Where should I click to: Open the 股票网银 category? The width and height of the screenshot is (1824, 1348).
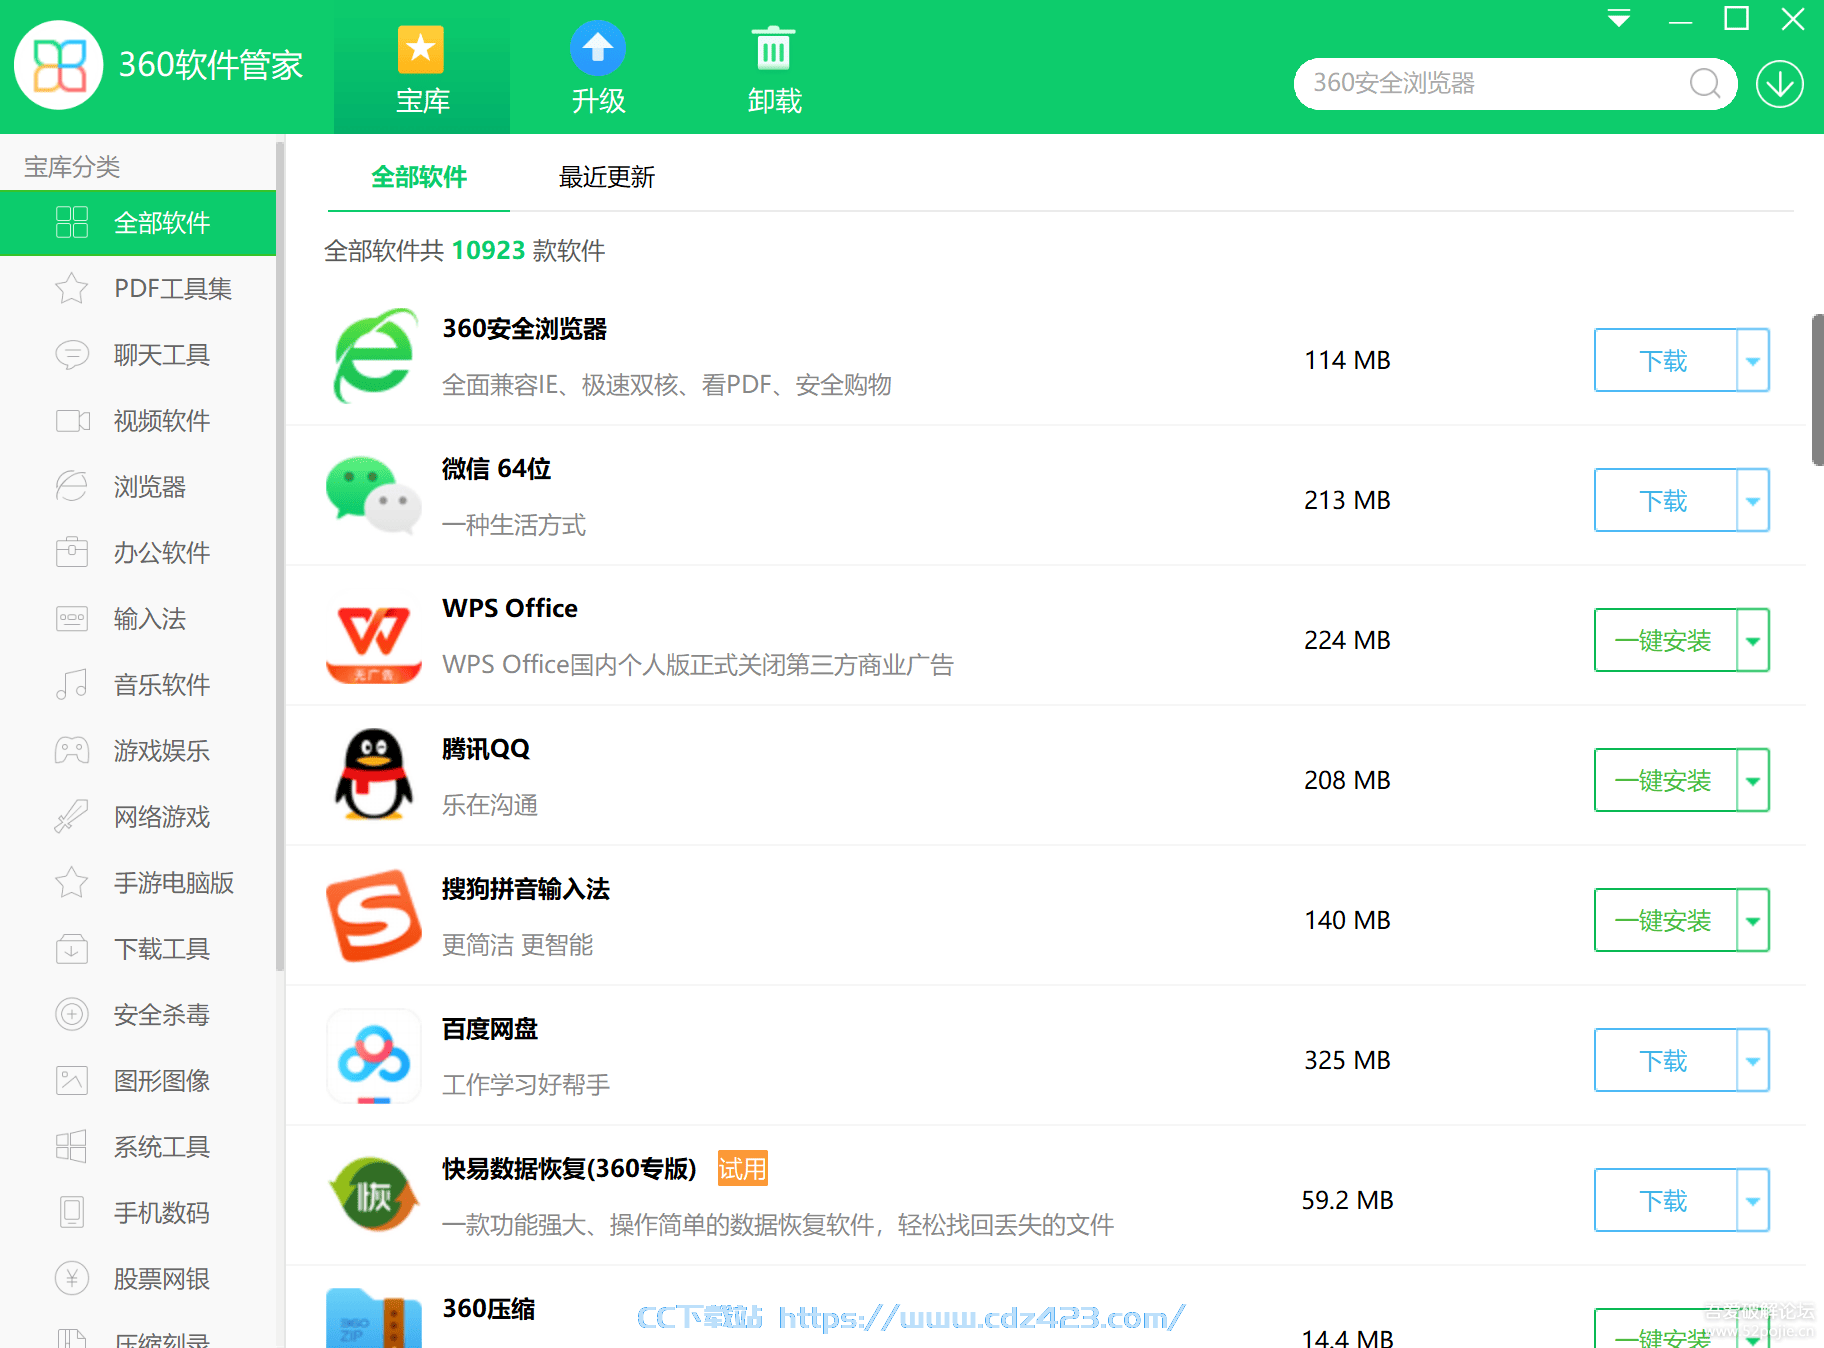pos(138,1279)
